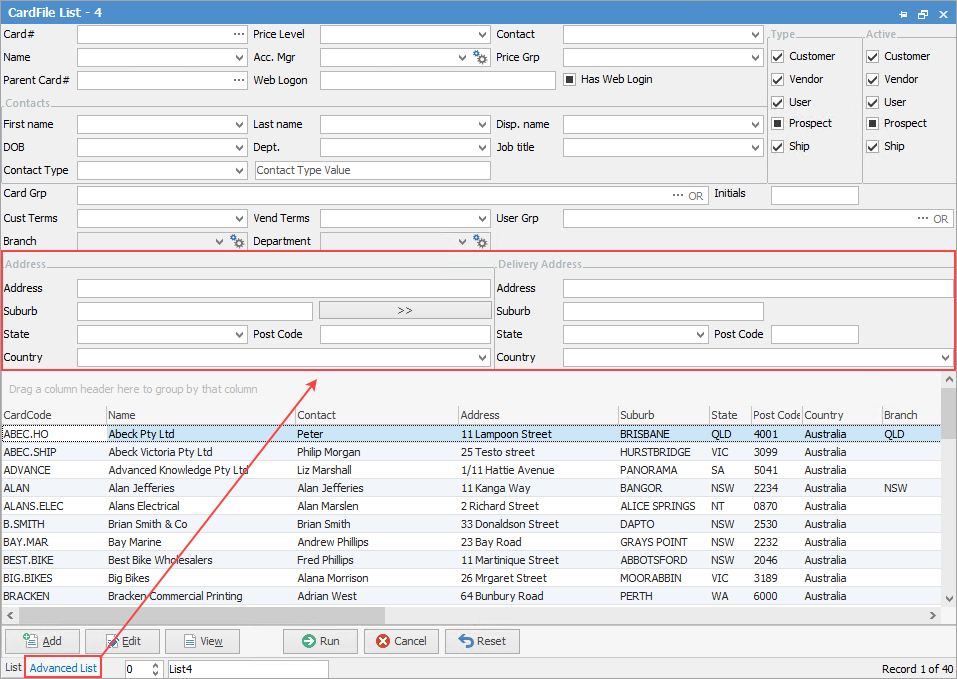
Task: Click the Advanced List link
Action: tap(63, 668)
